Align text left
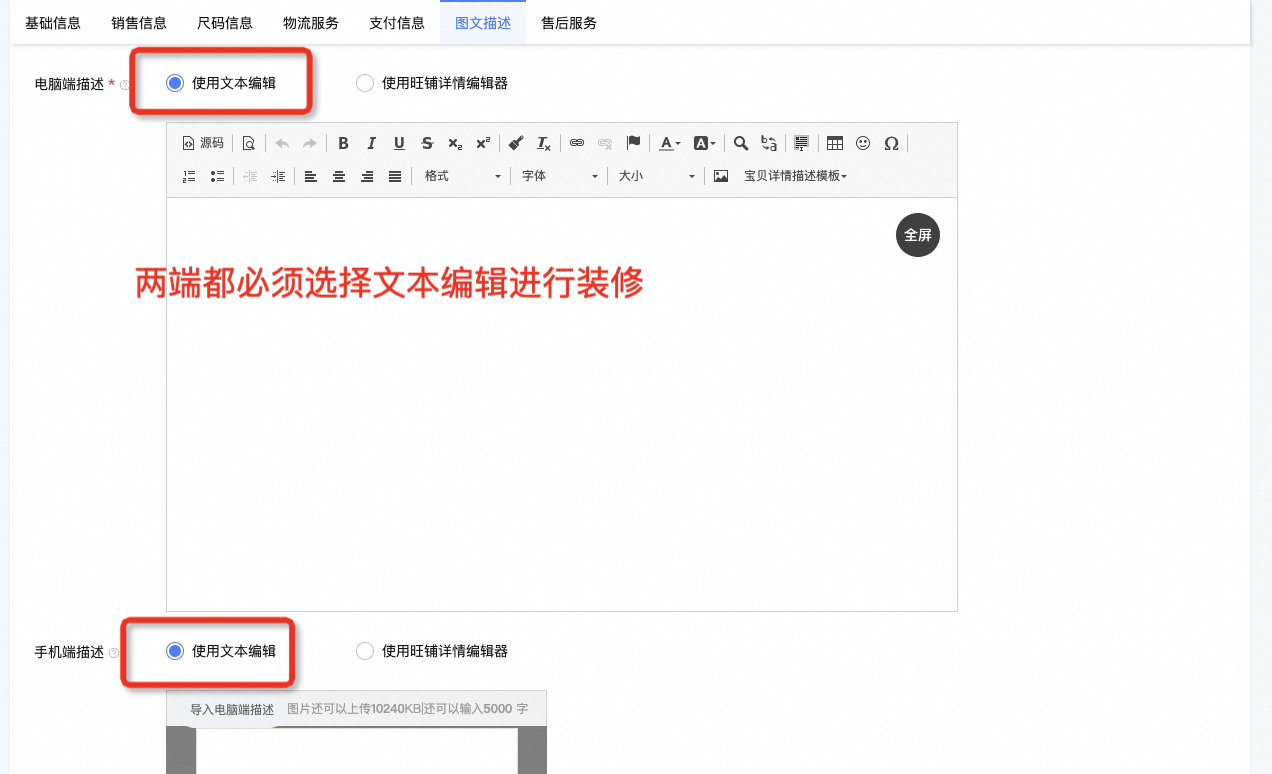This screenshot has height=774, width=1272. click(x=311, y=176)
